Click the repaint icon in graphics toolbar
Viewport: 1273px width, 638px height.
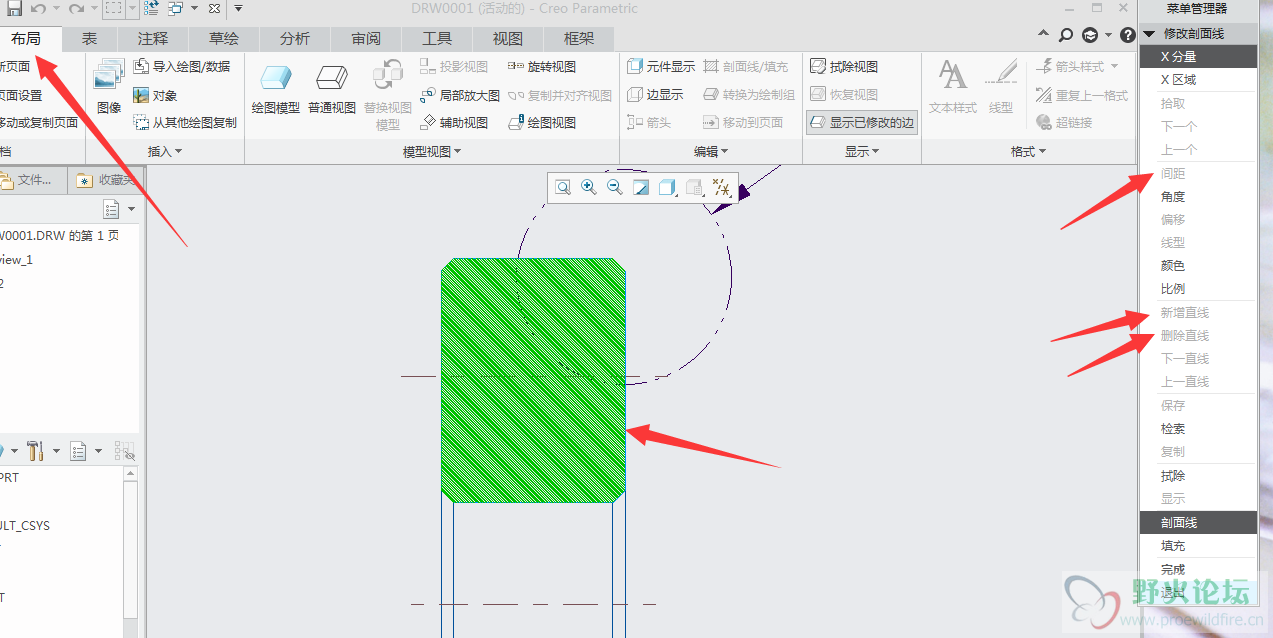641,187
